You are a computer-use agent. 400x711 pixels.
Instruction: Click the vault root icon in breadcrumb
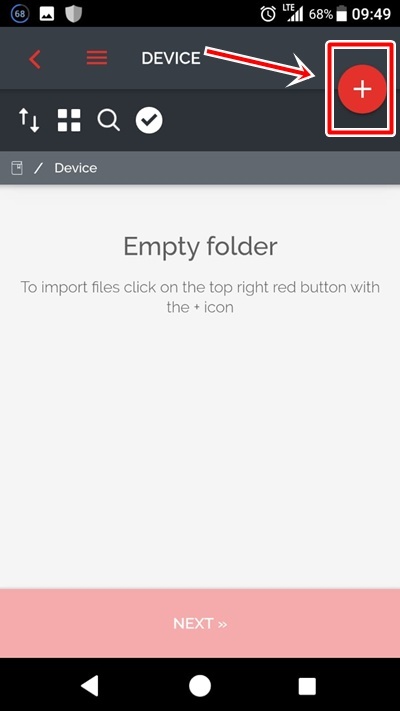pos(17,168)
